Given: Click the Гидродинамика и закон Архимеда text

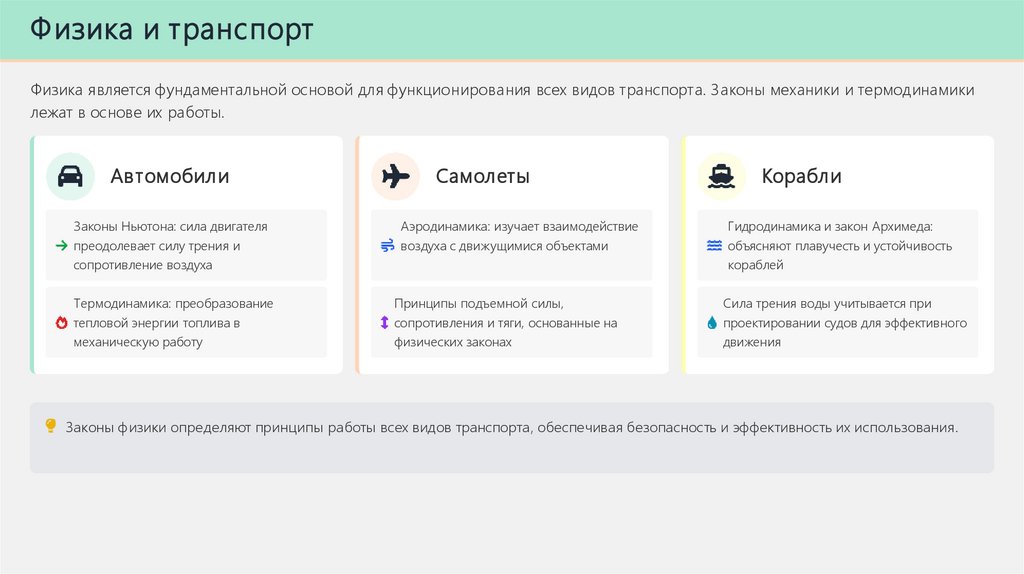Looking at the screenshot, I should click(840, 246).
